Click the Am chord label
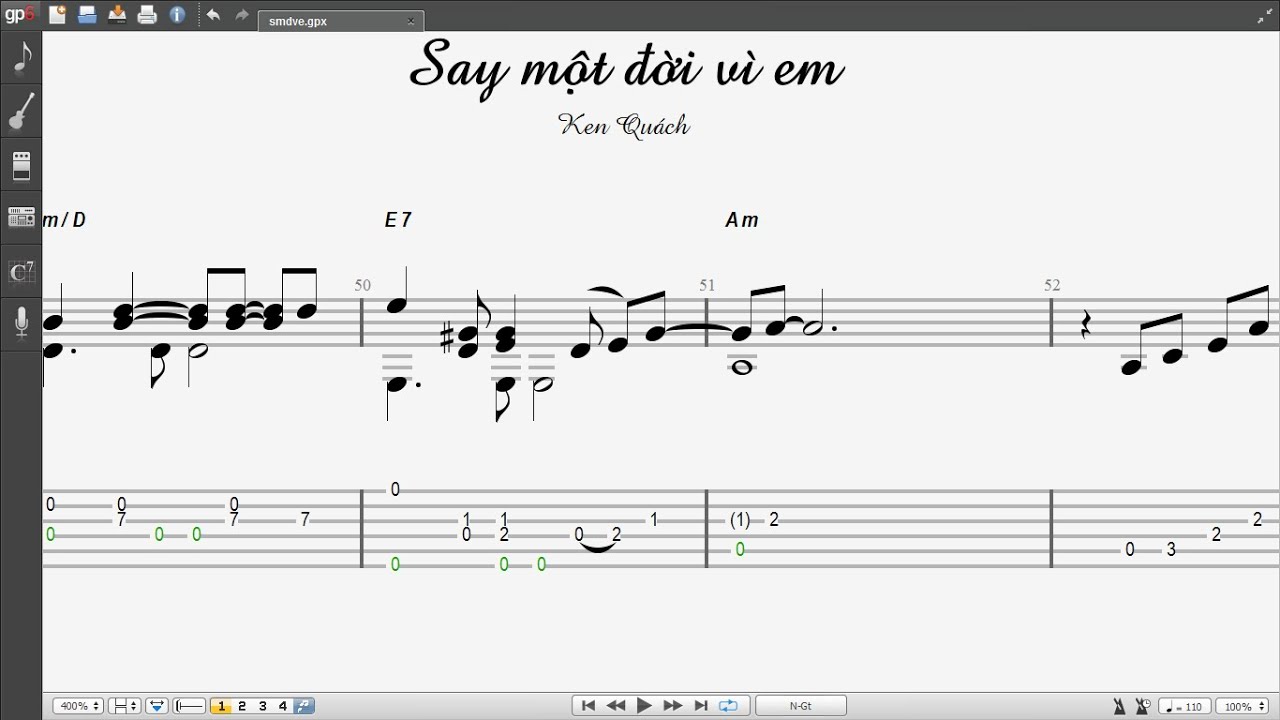 pos(742,220)
